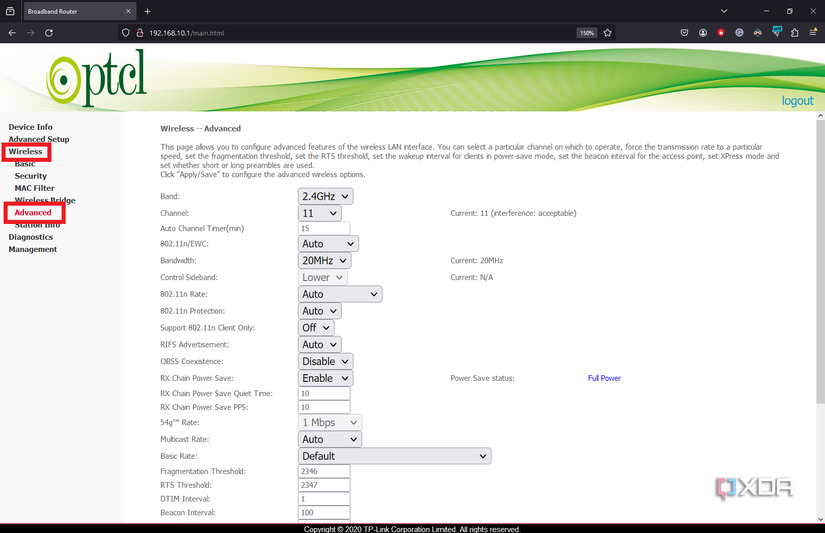The height and width of the screenshot is (533, 825).
Task: Click the logout link
Action: click(x=797, y=100)
